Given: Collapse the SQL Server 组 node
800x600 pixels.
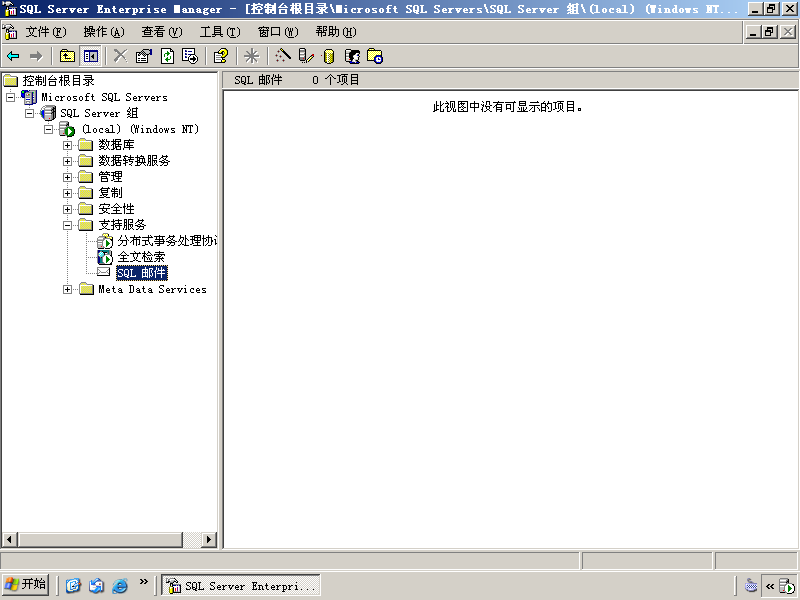Looking at the screenshot, I should 30,113.
